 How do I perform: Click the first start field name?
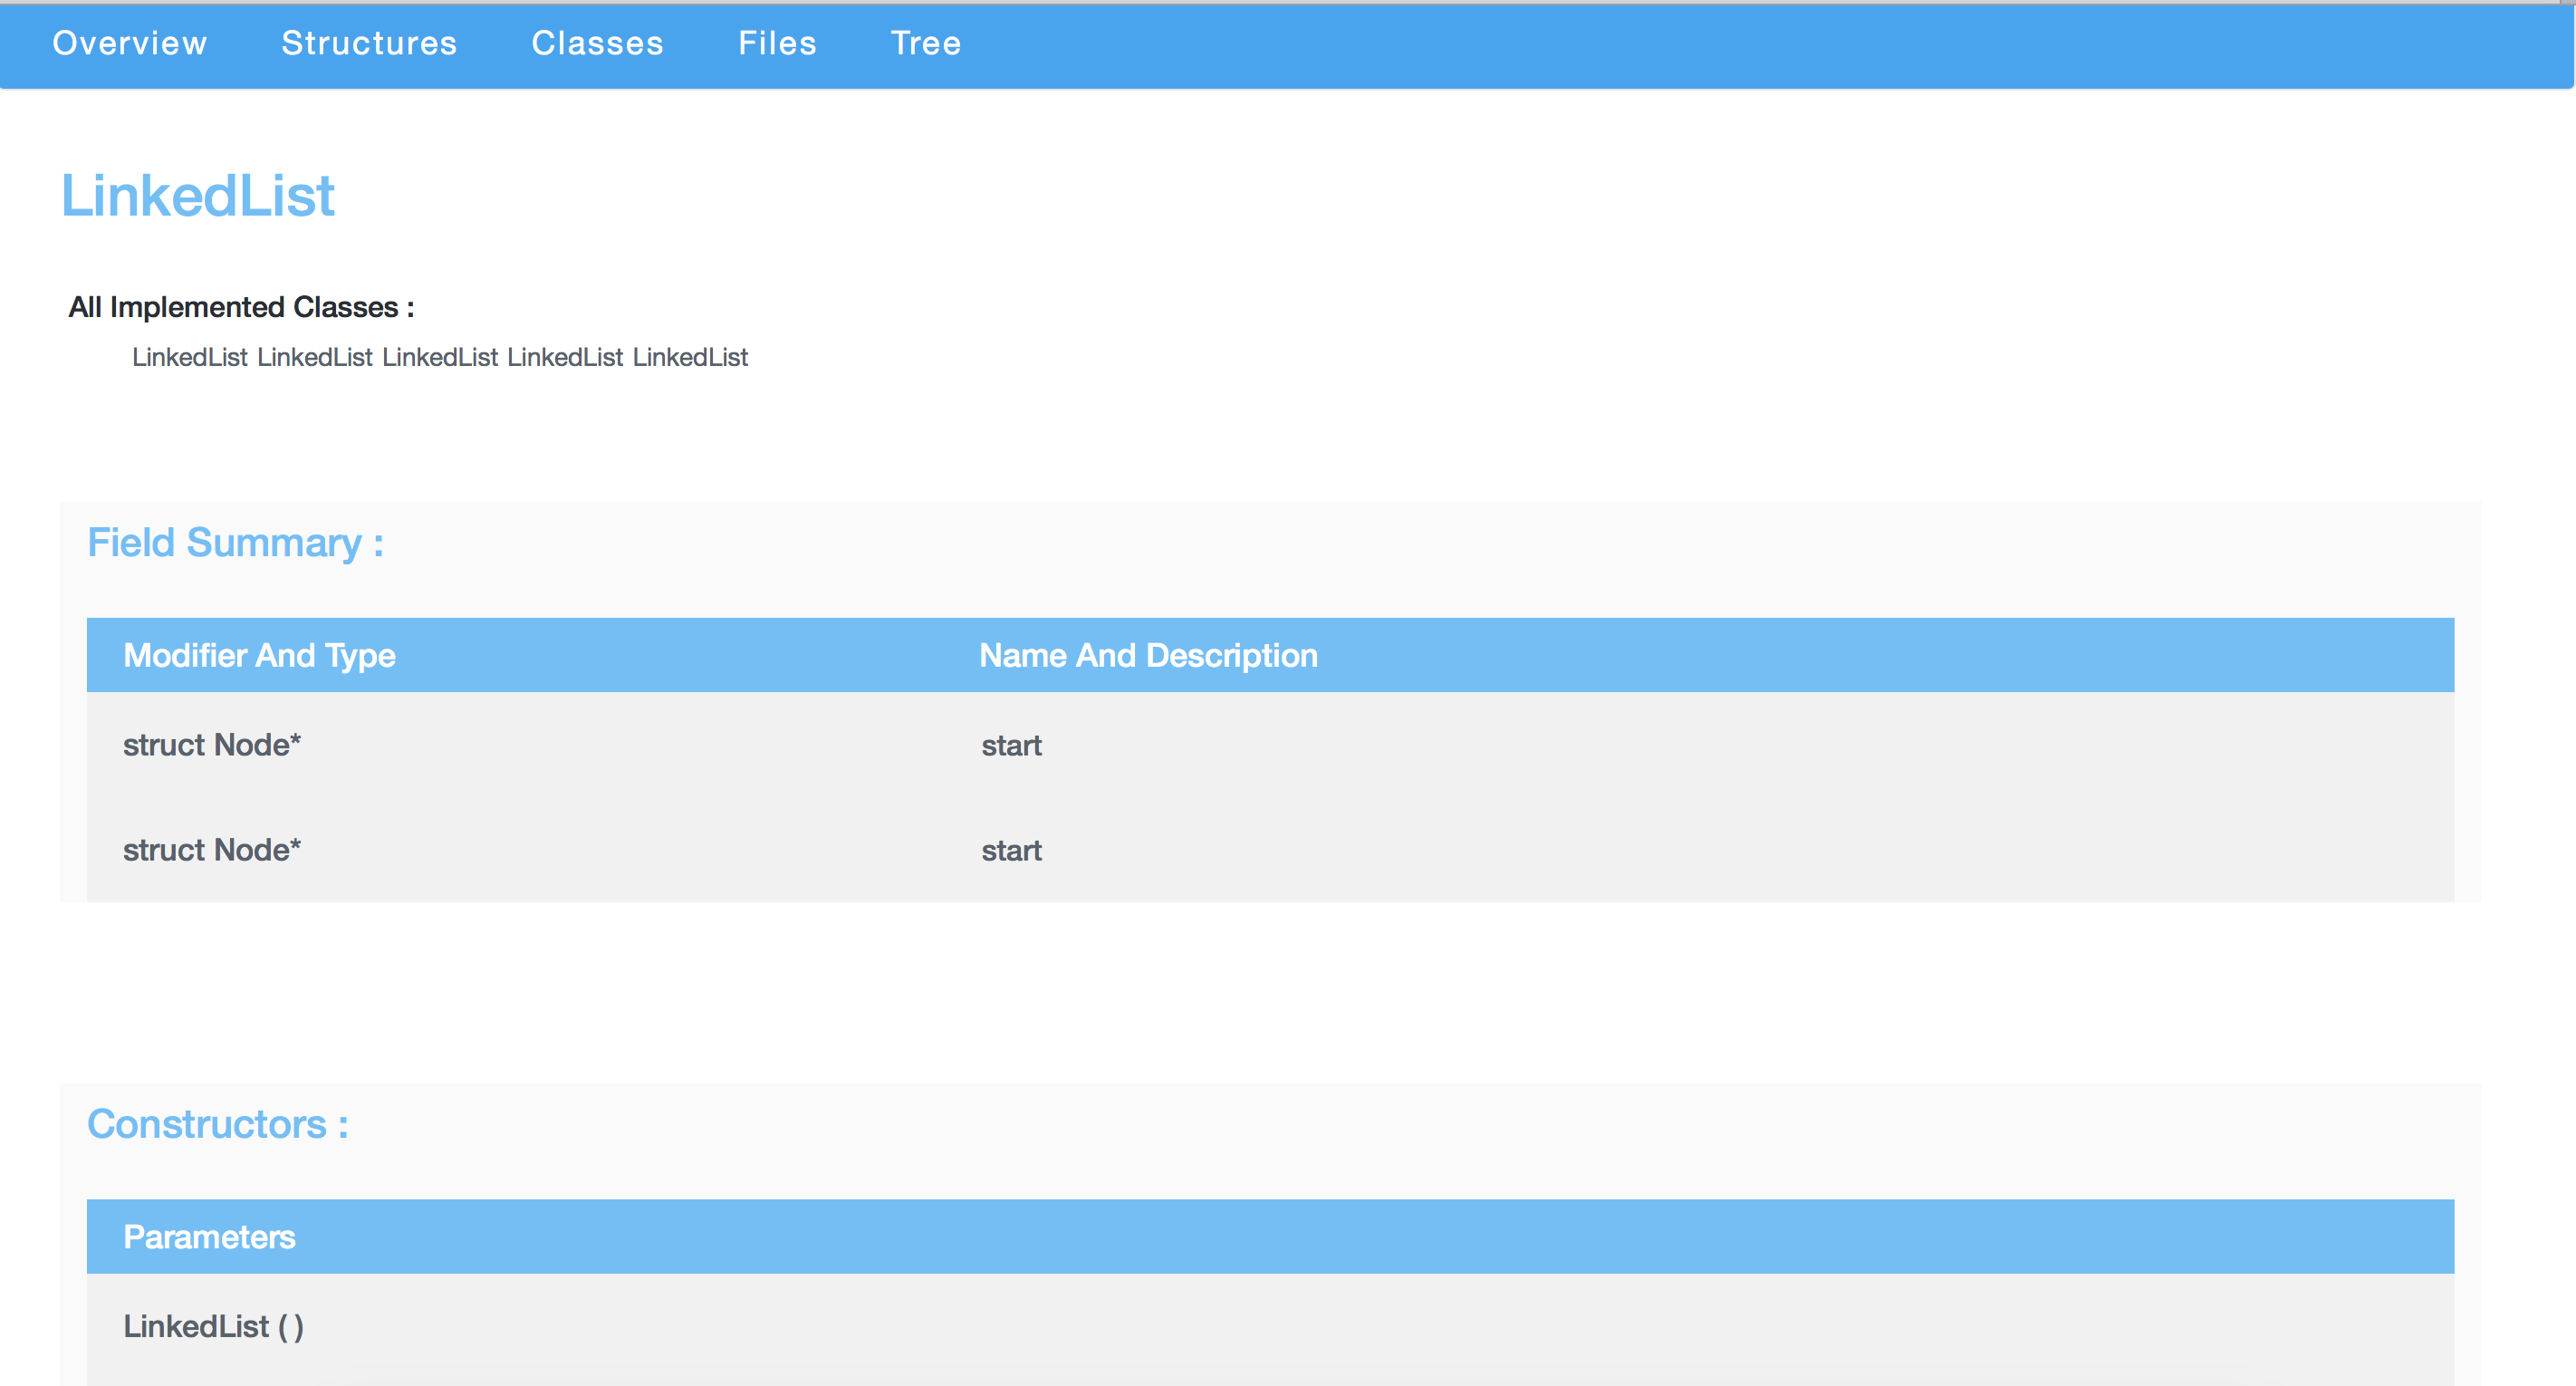click(x=1011, y=746)
